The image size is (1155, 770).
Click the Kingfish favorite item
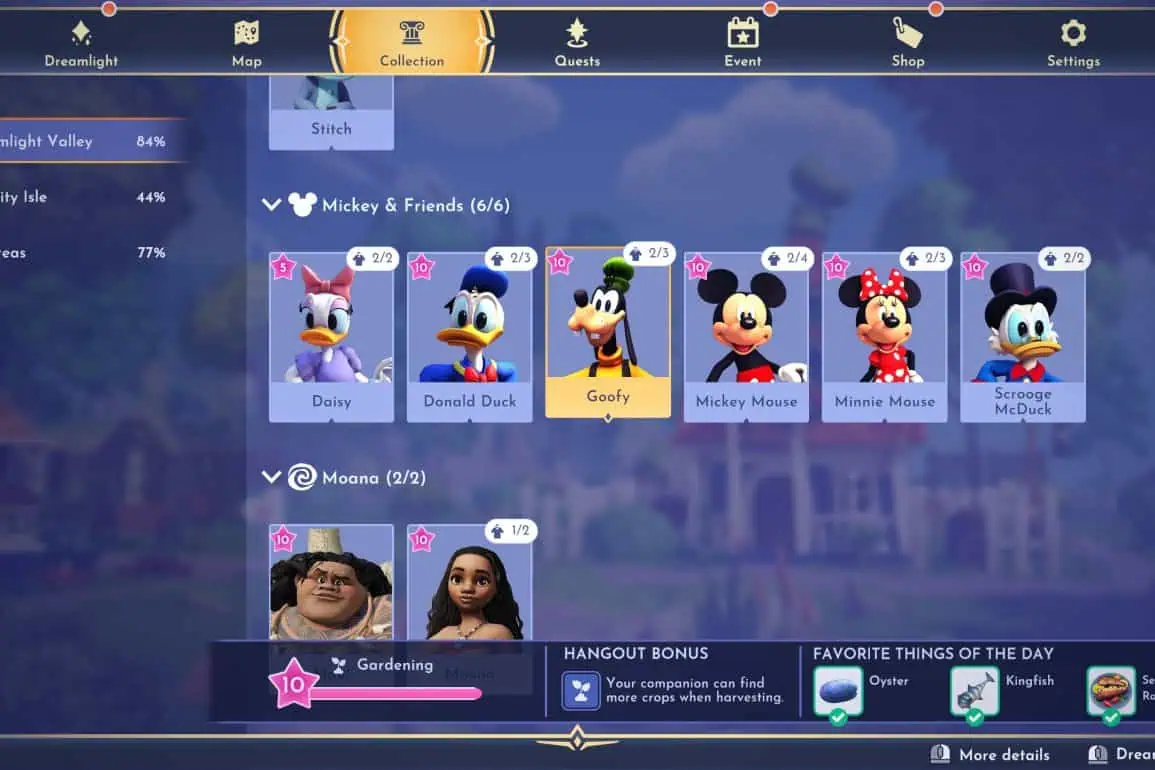coord(974,693)
